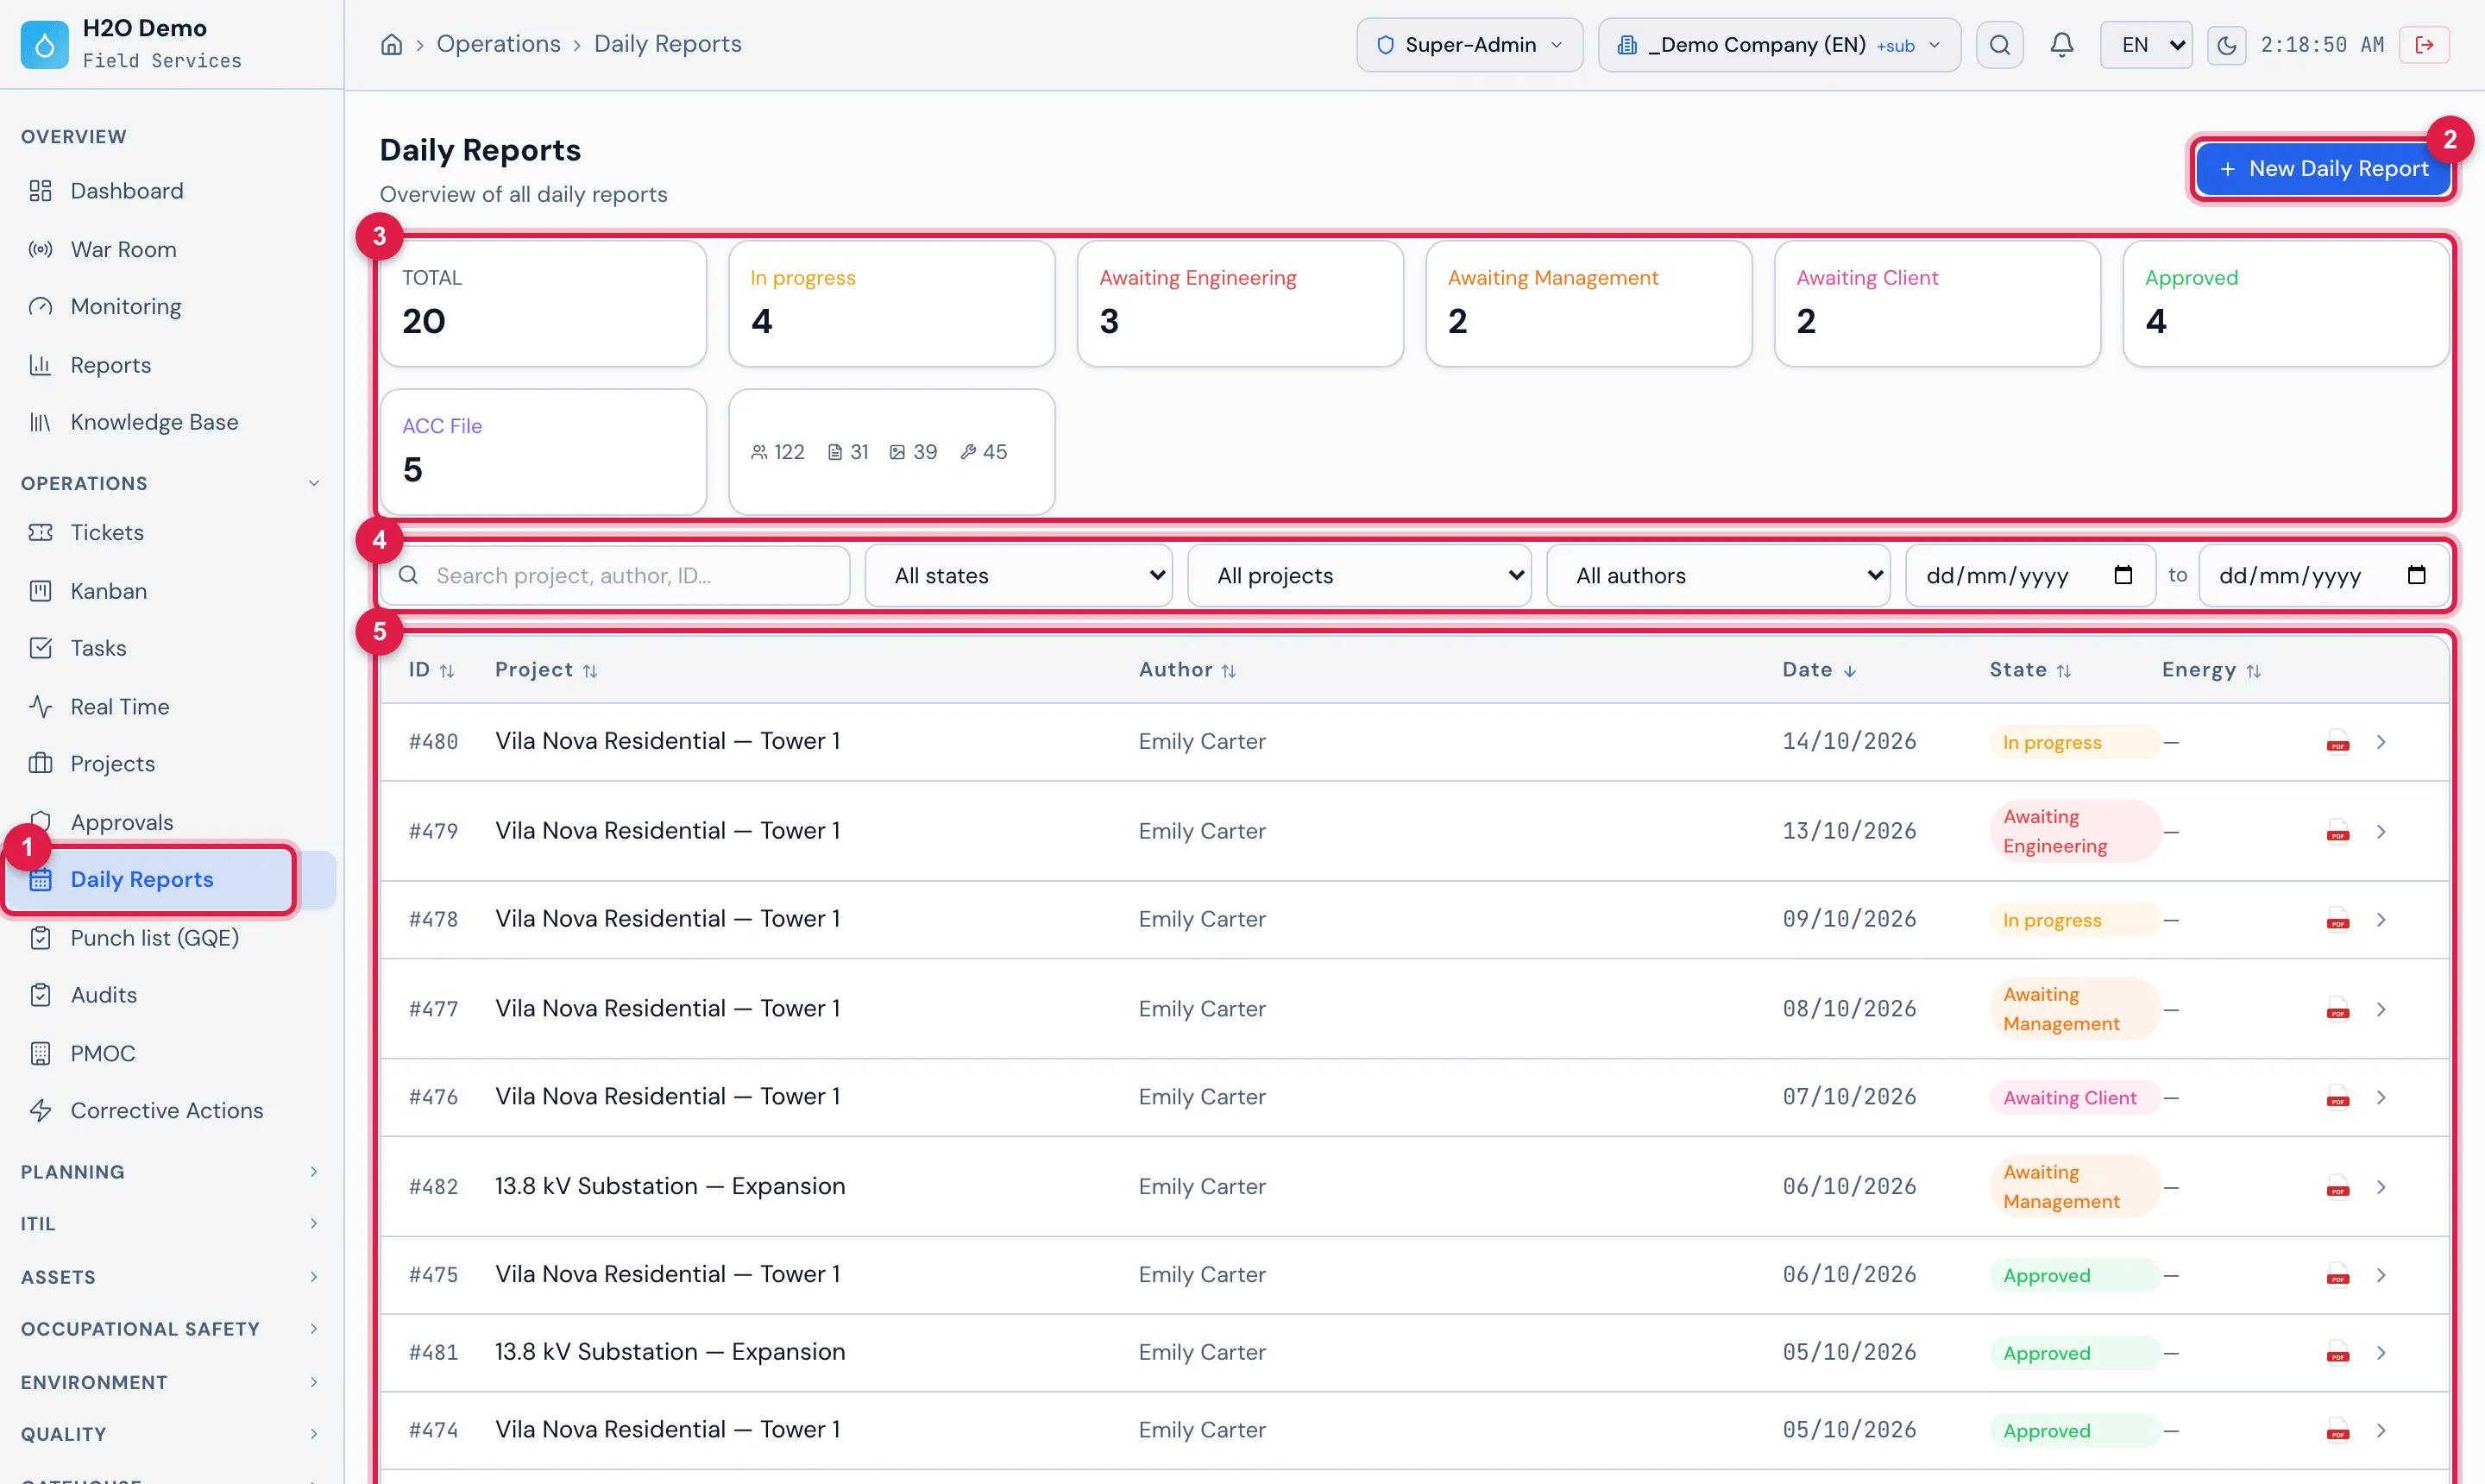The height and width of the screenshot is (1484, 2485).
Task: Click the Operations breadcrumb link
Action: [x=498, y=44]
